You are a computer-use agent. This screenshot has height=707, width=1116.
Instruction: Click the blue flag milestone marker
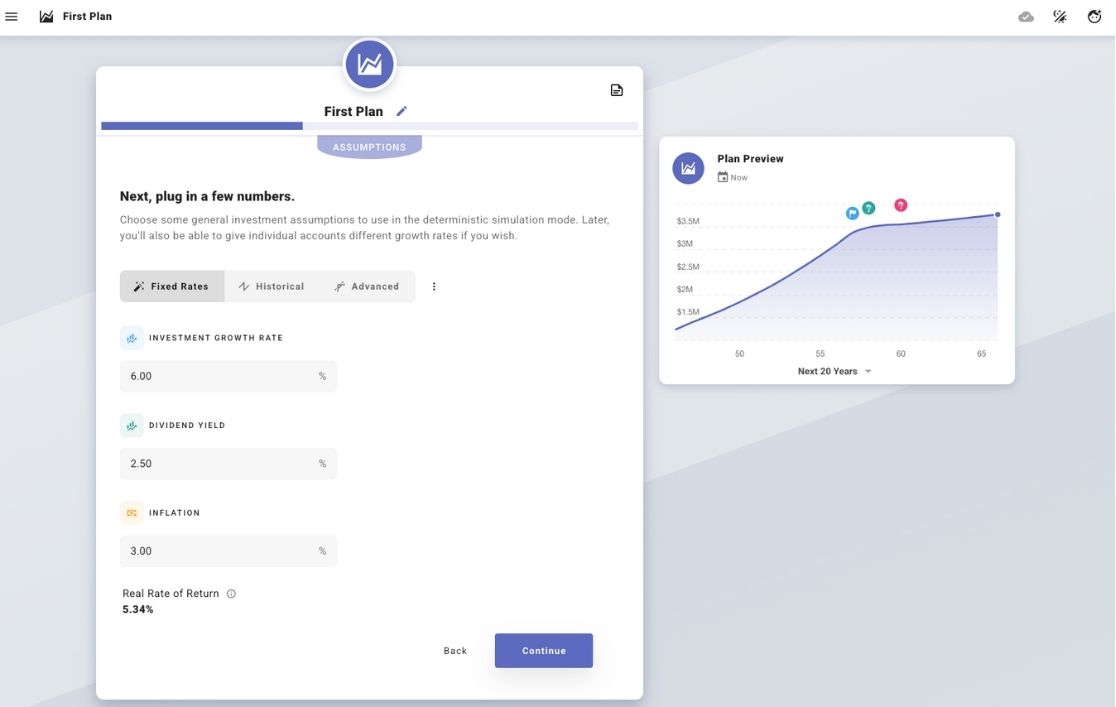click(852, 213)
